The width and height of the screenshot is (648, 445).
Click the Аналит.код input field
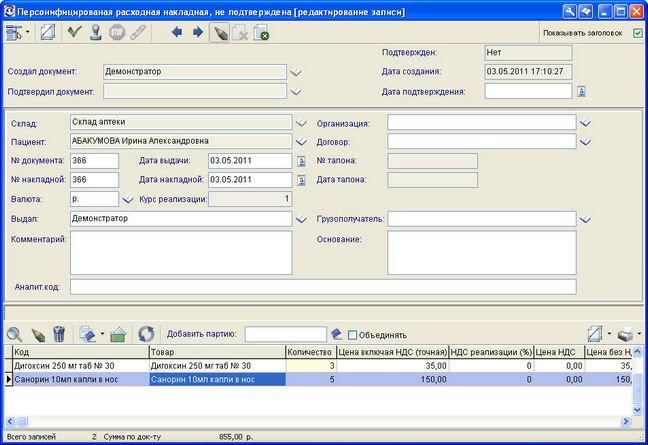[x=323, y=287]
